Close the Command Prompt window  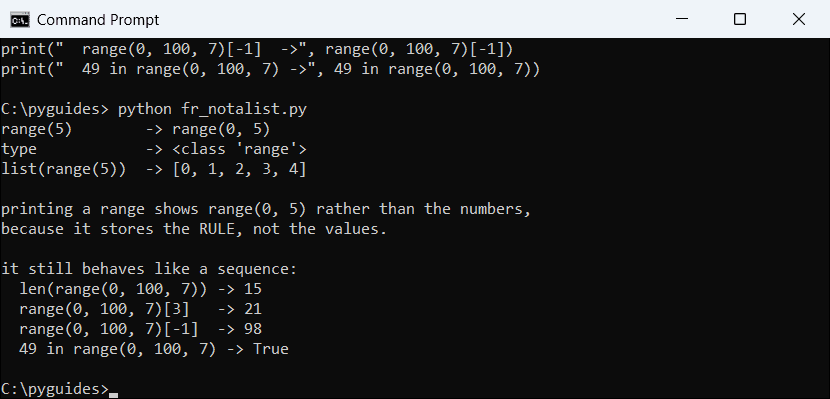click(x=799, y=20)
